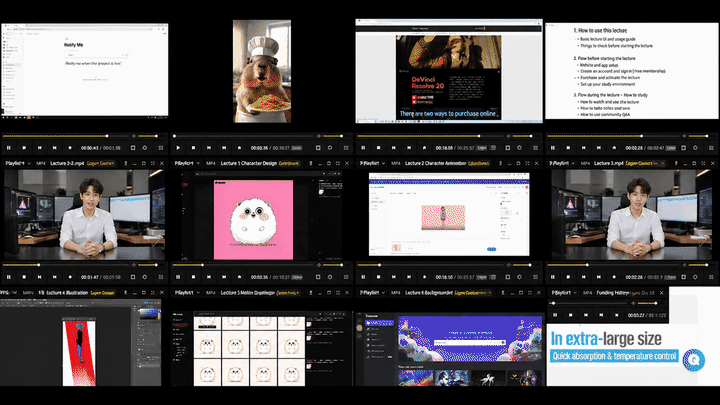This screenshot has height=405, width=720.
Task: Pause the DaVinci Resolve video player
Action: click(363, 148)
